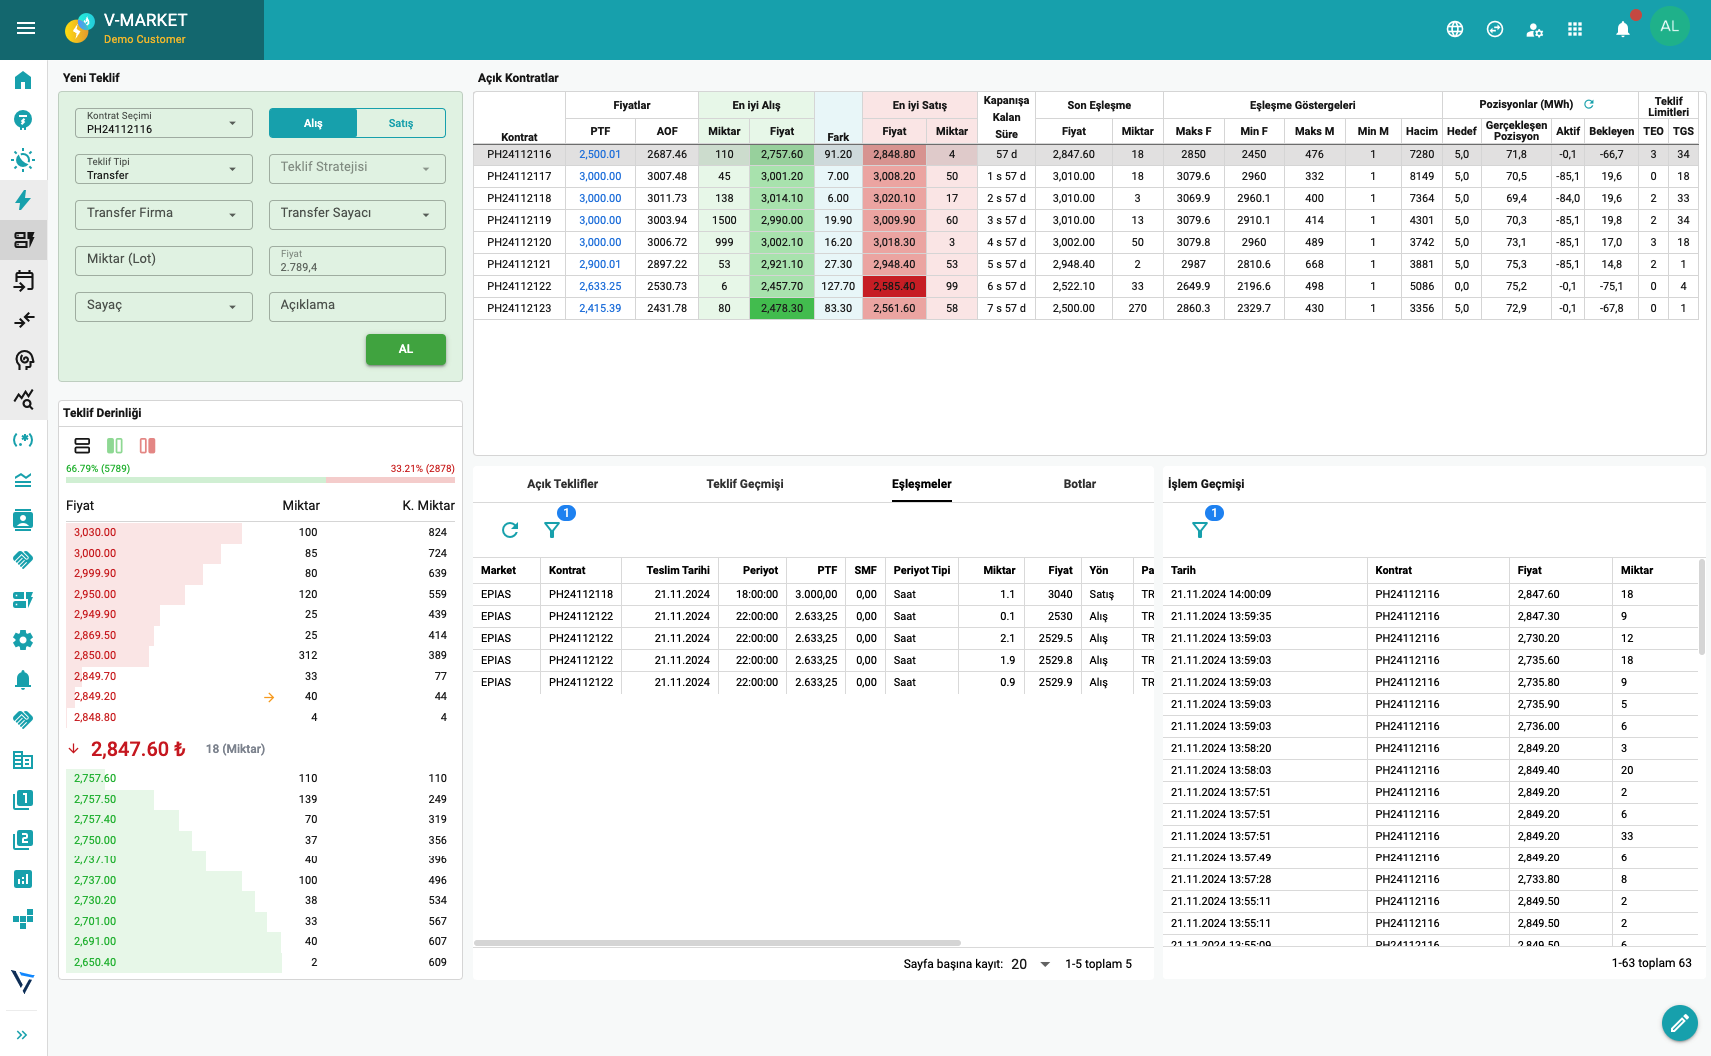This screenshot has height=1056, width=1711.
Task: Click the floating pencil edit button
Action: point(1679,1022)
